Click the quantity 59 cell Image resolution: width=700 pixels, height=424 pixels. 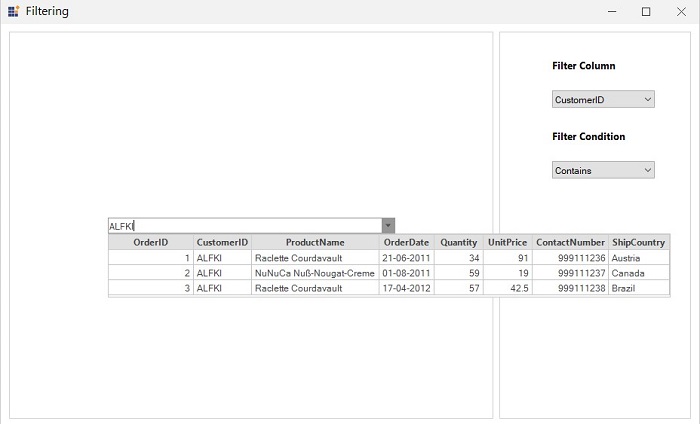coord(458,273)
